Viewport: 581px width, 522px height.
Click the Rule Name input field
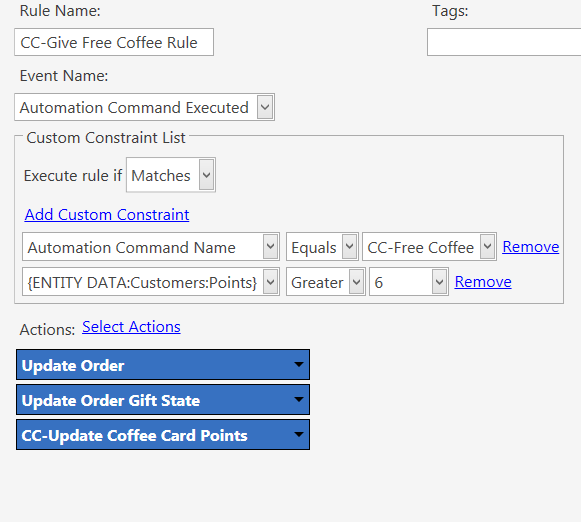point(114,42)
